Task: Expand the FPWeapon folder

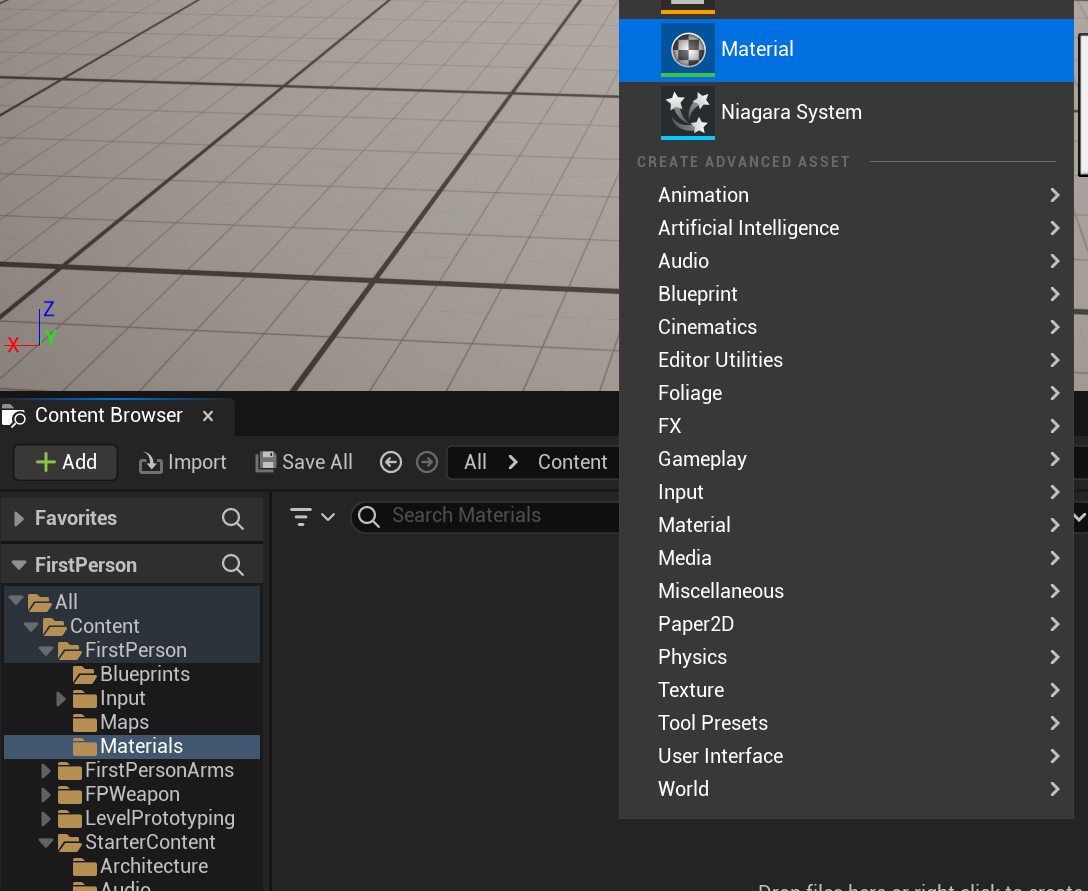Action: coord(46,795)
